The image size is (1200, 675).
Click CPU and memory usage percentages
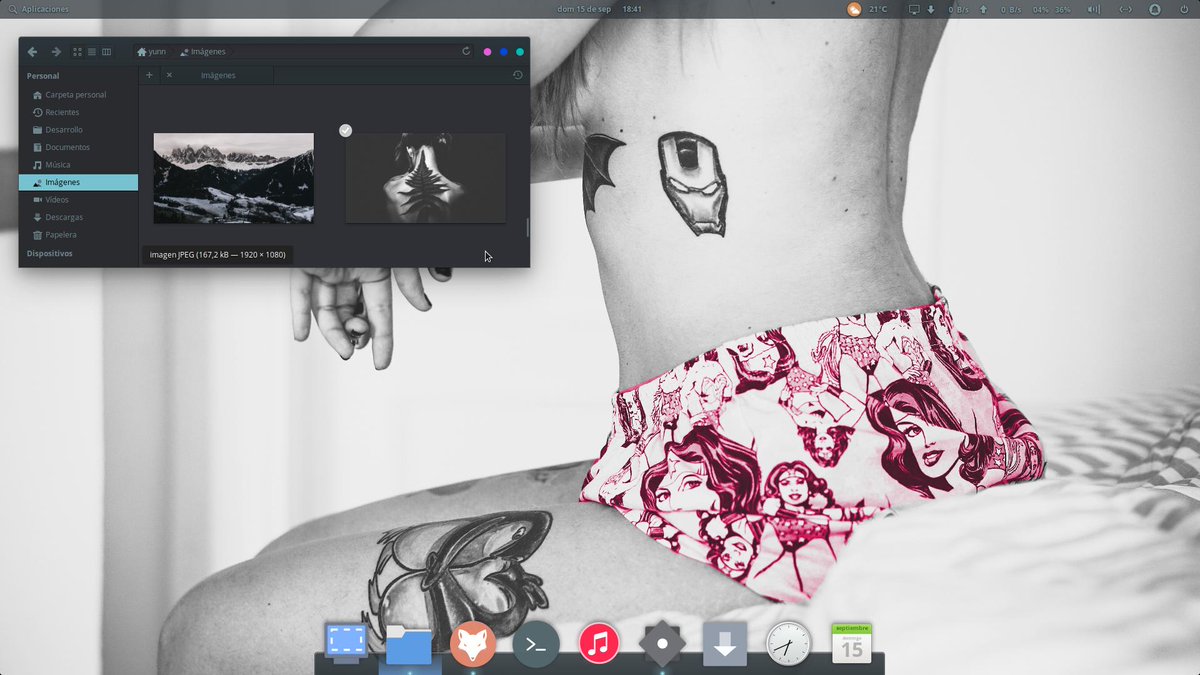(x=1052, y=9)
